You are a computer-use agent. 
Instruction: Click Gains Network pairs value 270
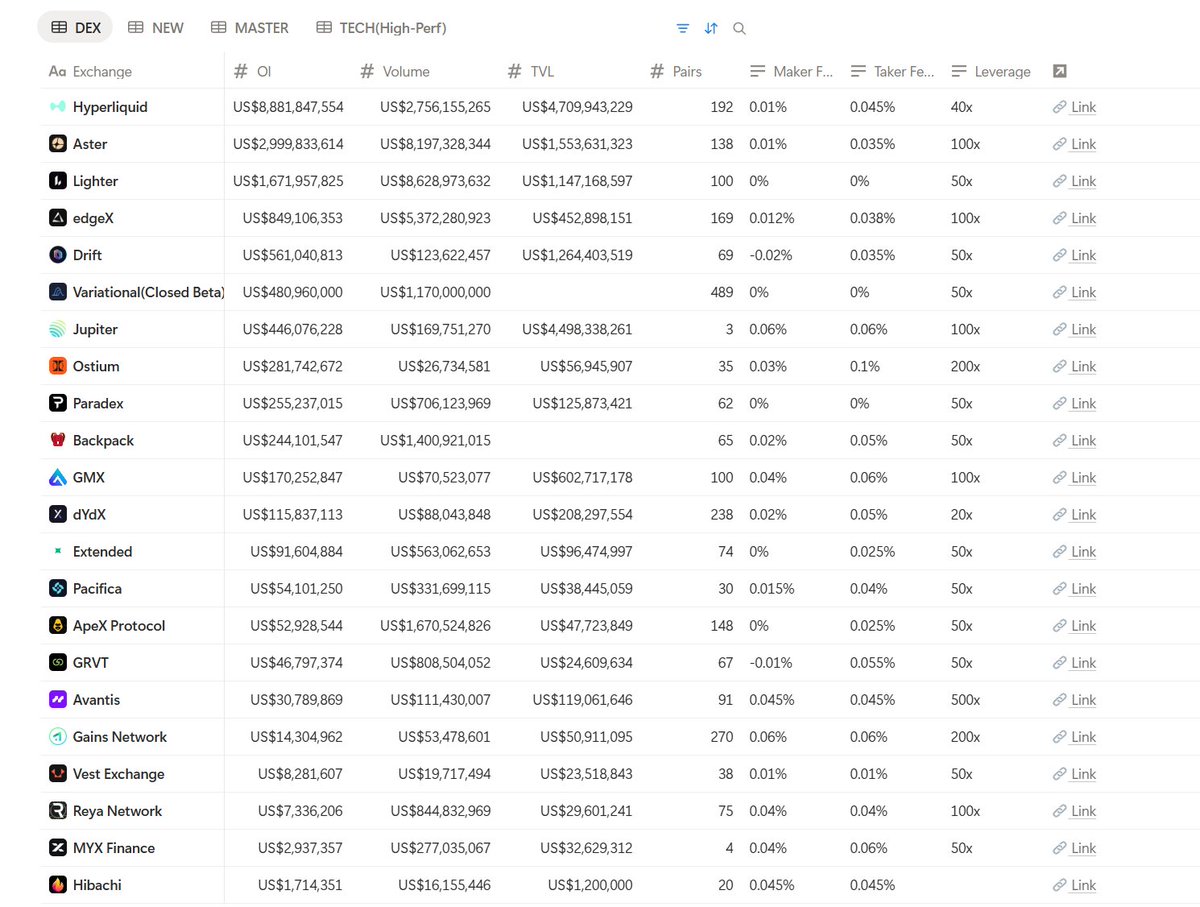[720, 736]
